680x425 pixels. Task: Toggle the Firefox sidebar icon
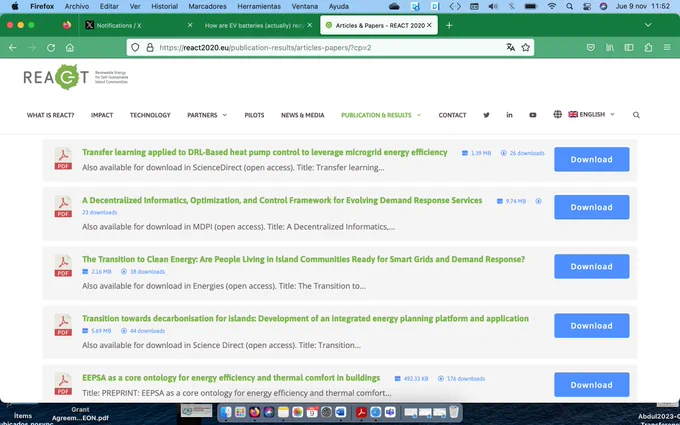(x=629, y=48)
